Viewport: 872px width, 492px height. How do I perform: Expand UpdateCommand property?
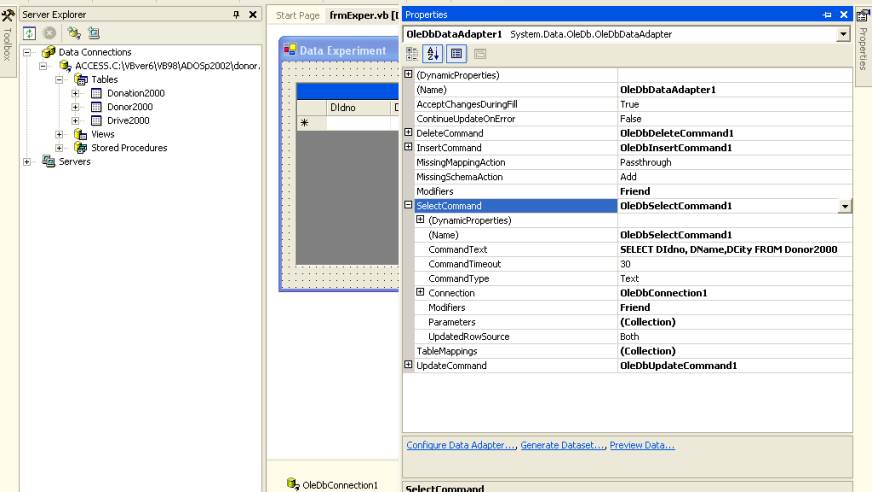[408, 365]
